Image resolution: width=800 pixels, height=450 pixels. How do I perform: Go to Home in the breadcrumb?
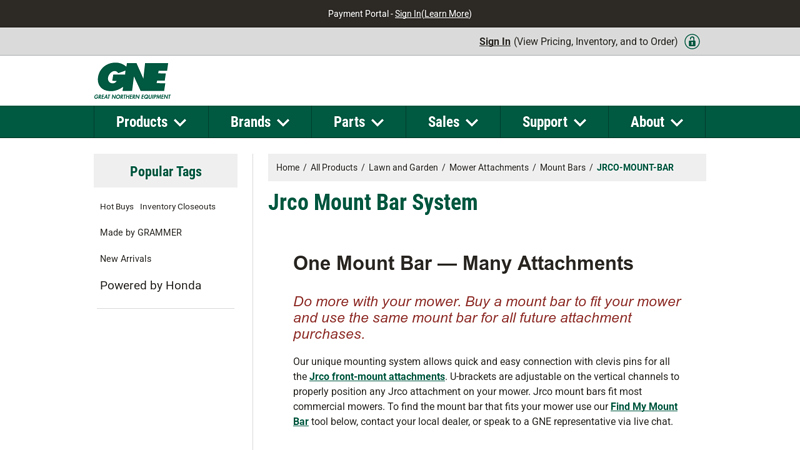pyautogui.click(x=288, y=167)
